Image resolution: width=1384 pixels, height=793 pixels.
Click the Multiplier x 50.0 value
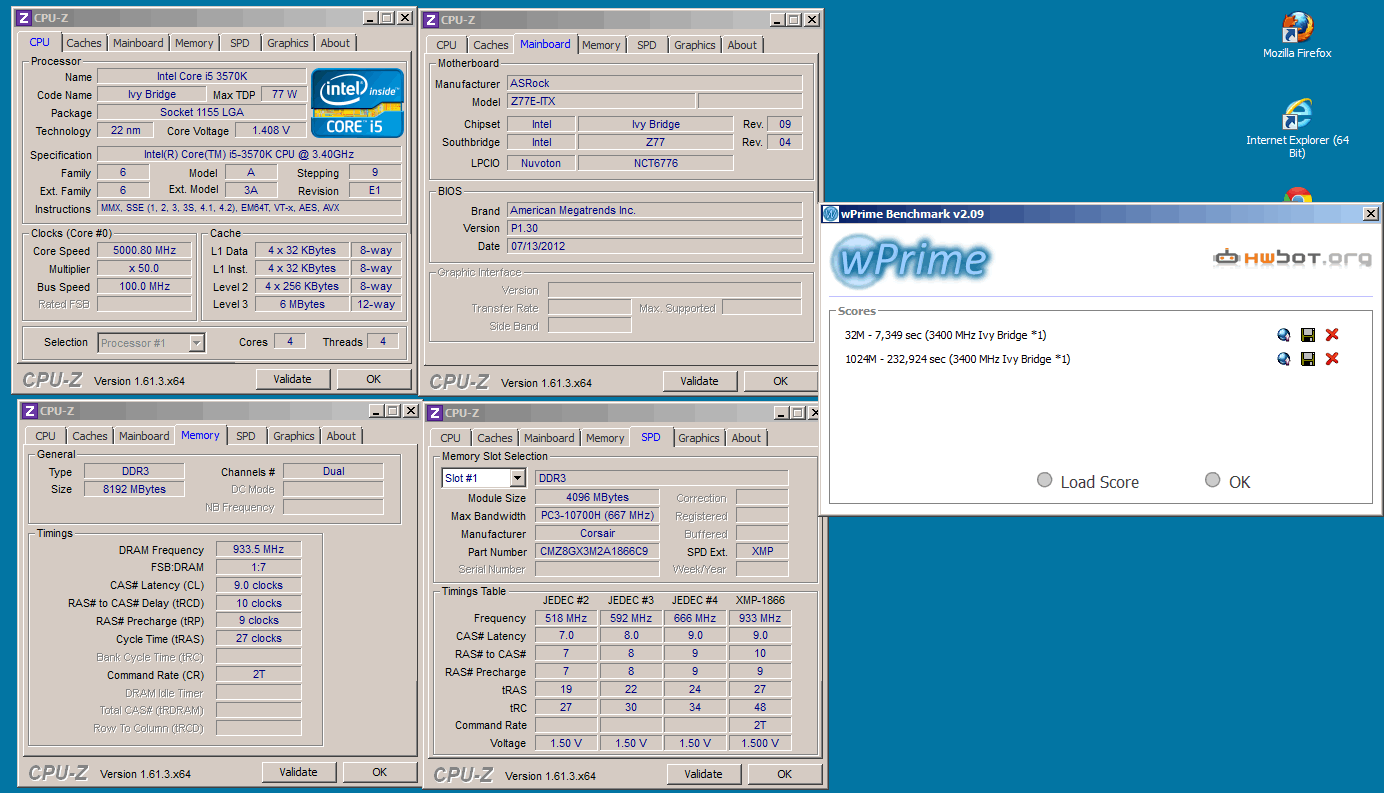click(144, 269)
